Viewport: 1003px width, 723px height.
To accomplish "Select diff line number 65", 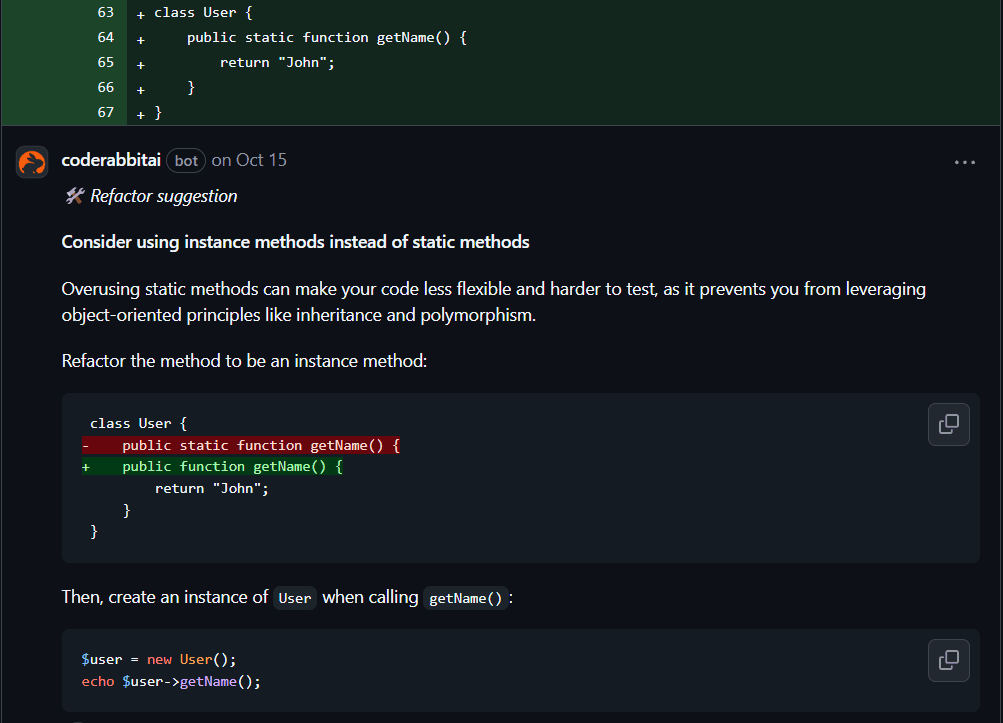I will pos(105,62).
